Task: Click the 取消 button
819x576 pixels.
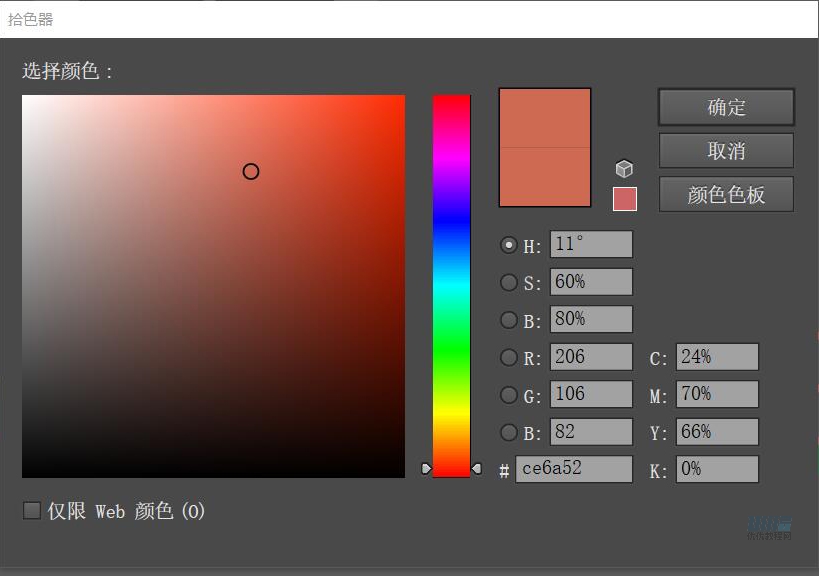Action: [726, 151]
